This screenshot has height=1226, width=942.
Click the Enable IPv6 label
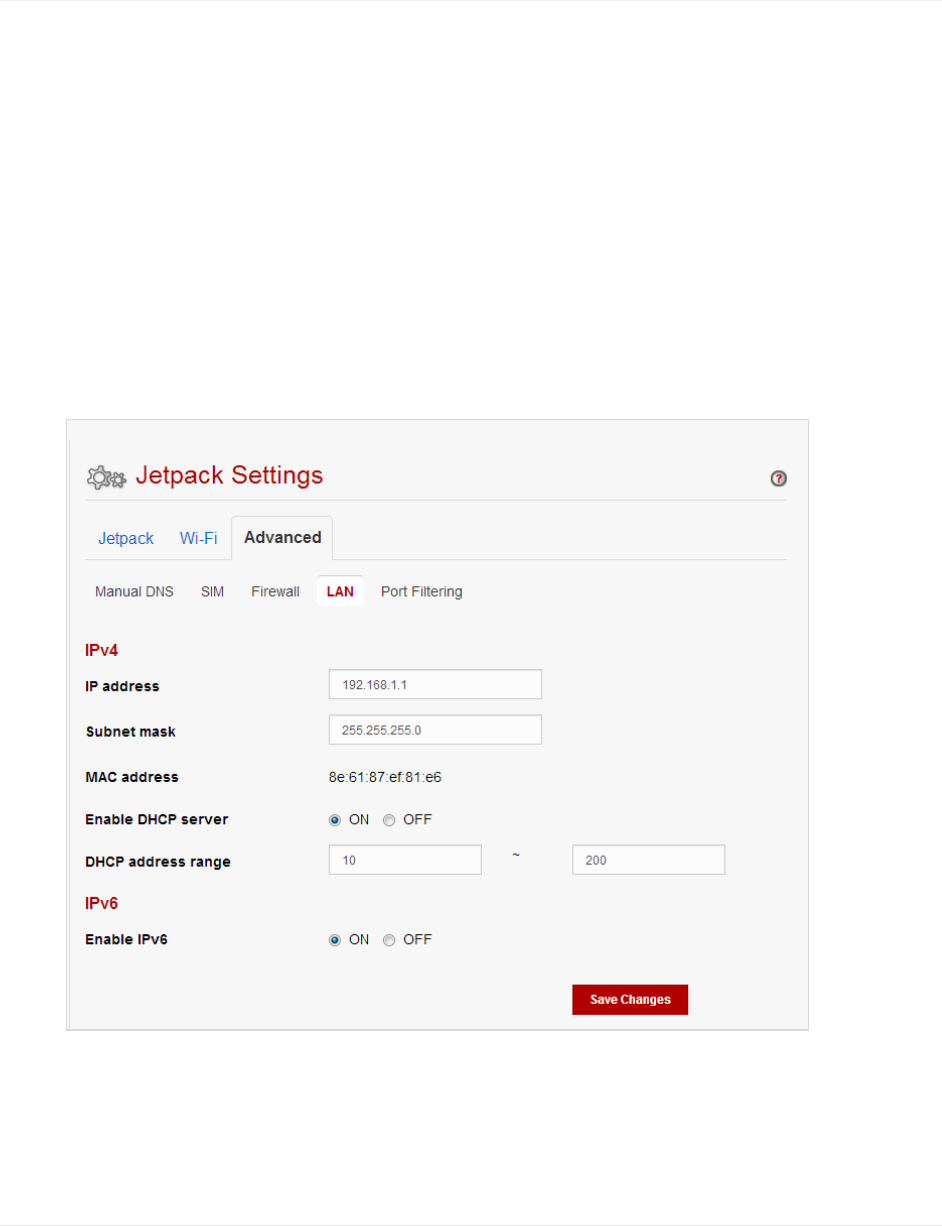tap(126, 940)
